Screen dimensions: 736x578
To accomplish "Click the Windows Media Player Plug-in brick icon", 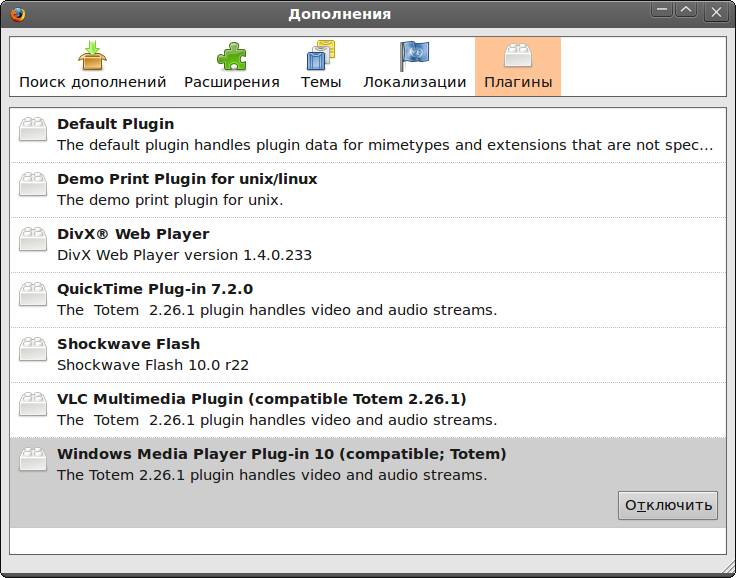I will (x=33, y=459).
